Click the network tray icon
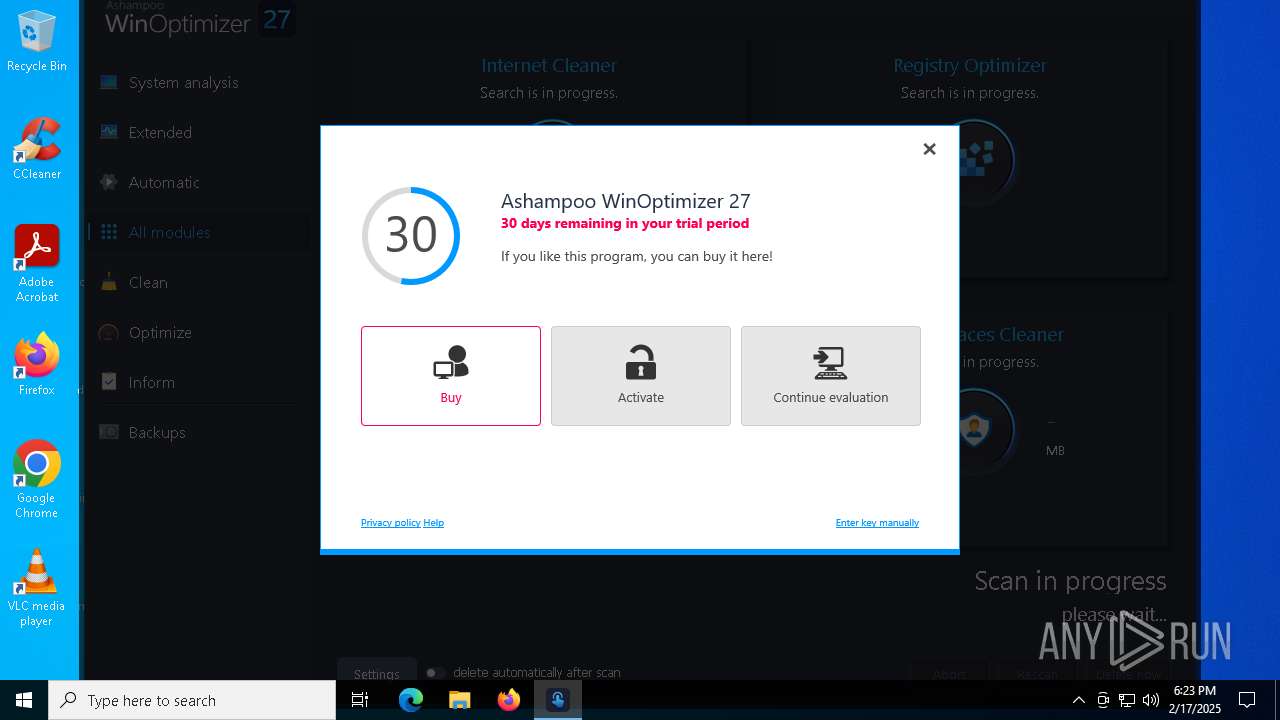Viewport: 1280px width, 720px height. (x=1127, y=700)
